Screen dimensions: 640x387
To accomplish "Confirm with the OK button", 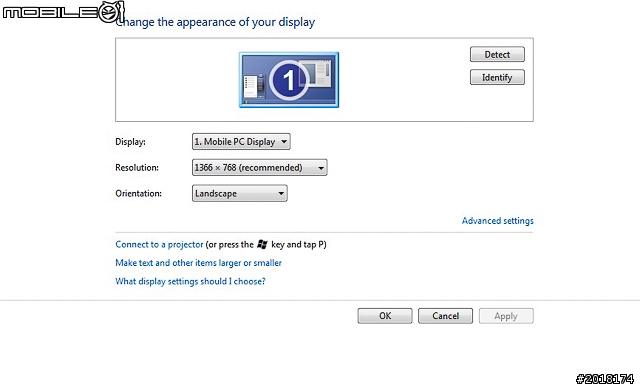I will pyautogui.click(x=385, y=316).
